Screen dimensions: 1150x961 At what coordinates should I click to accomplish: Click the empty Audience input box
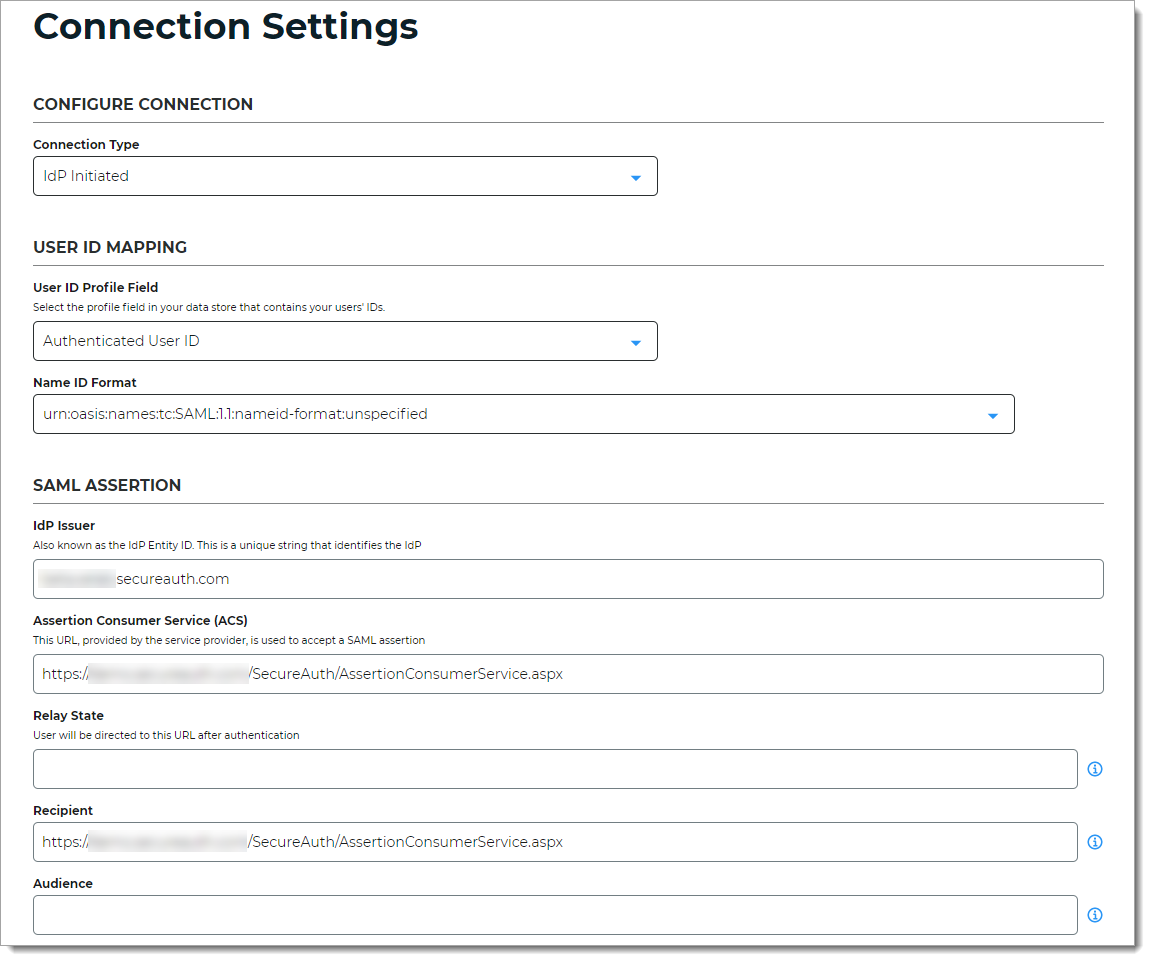[555, 915]
